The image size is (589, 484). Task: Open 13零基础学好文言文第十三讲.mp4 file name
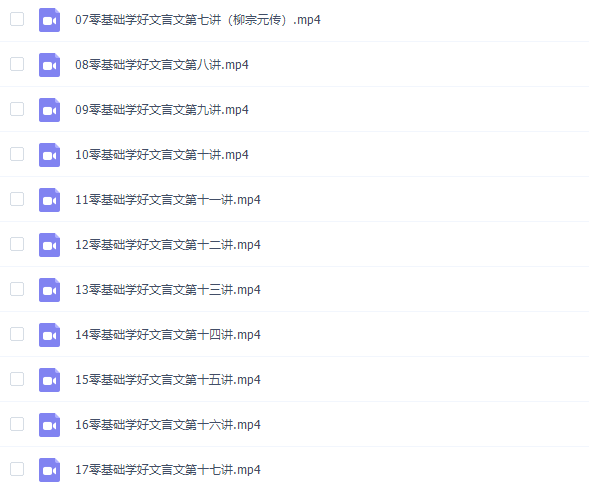[x=168, y=290]
